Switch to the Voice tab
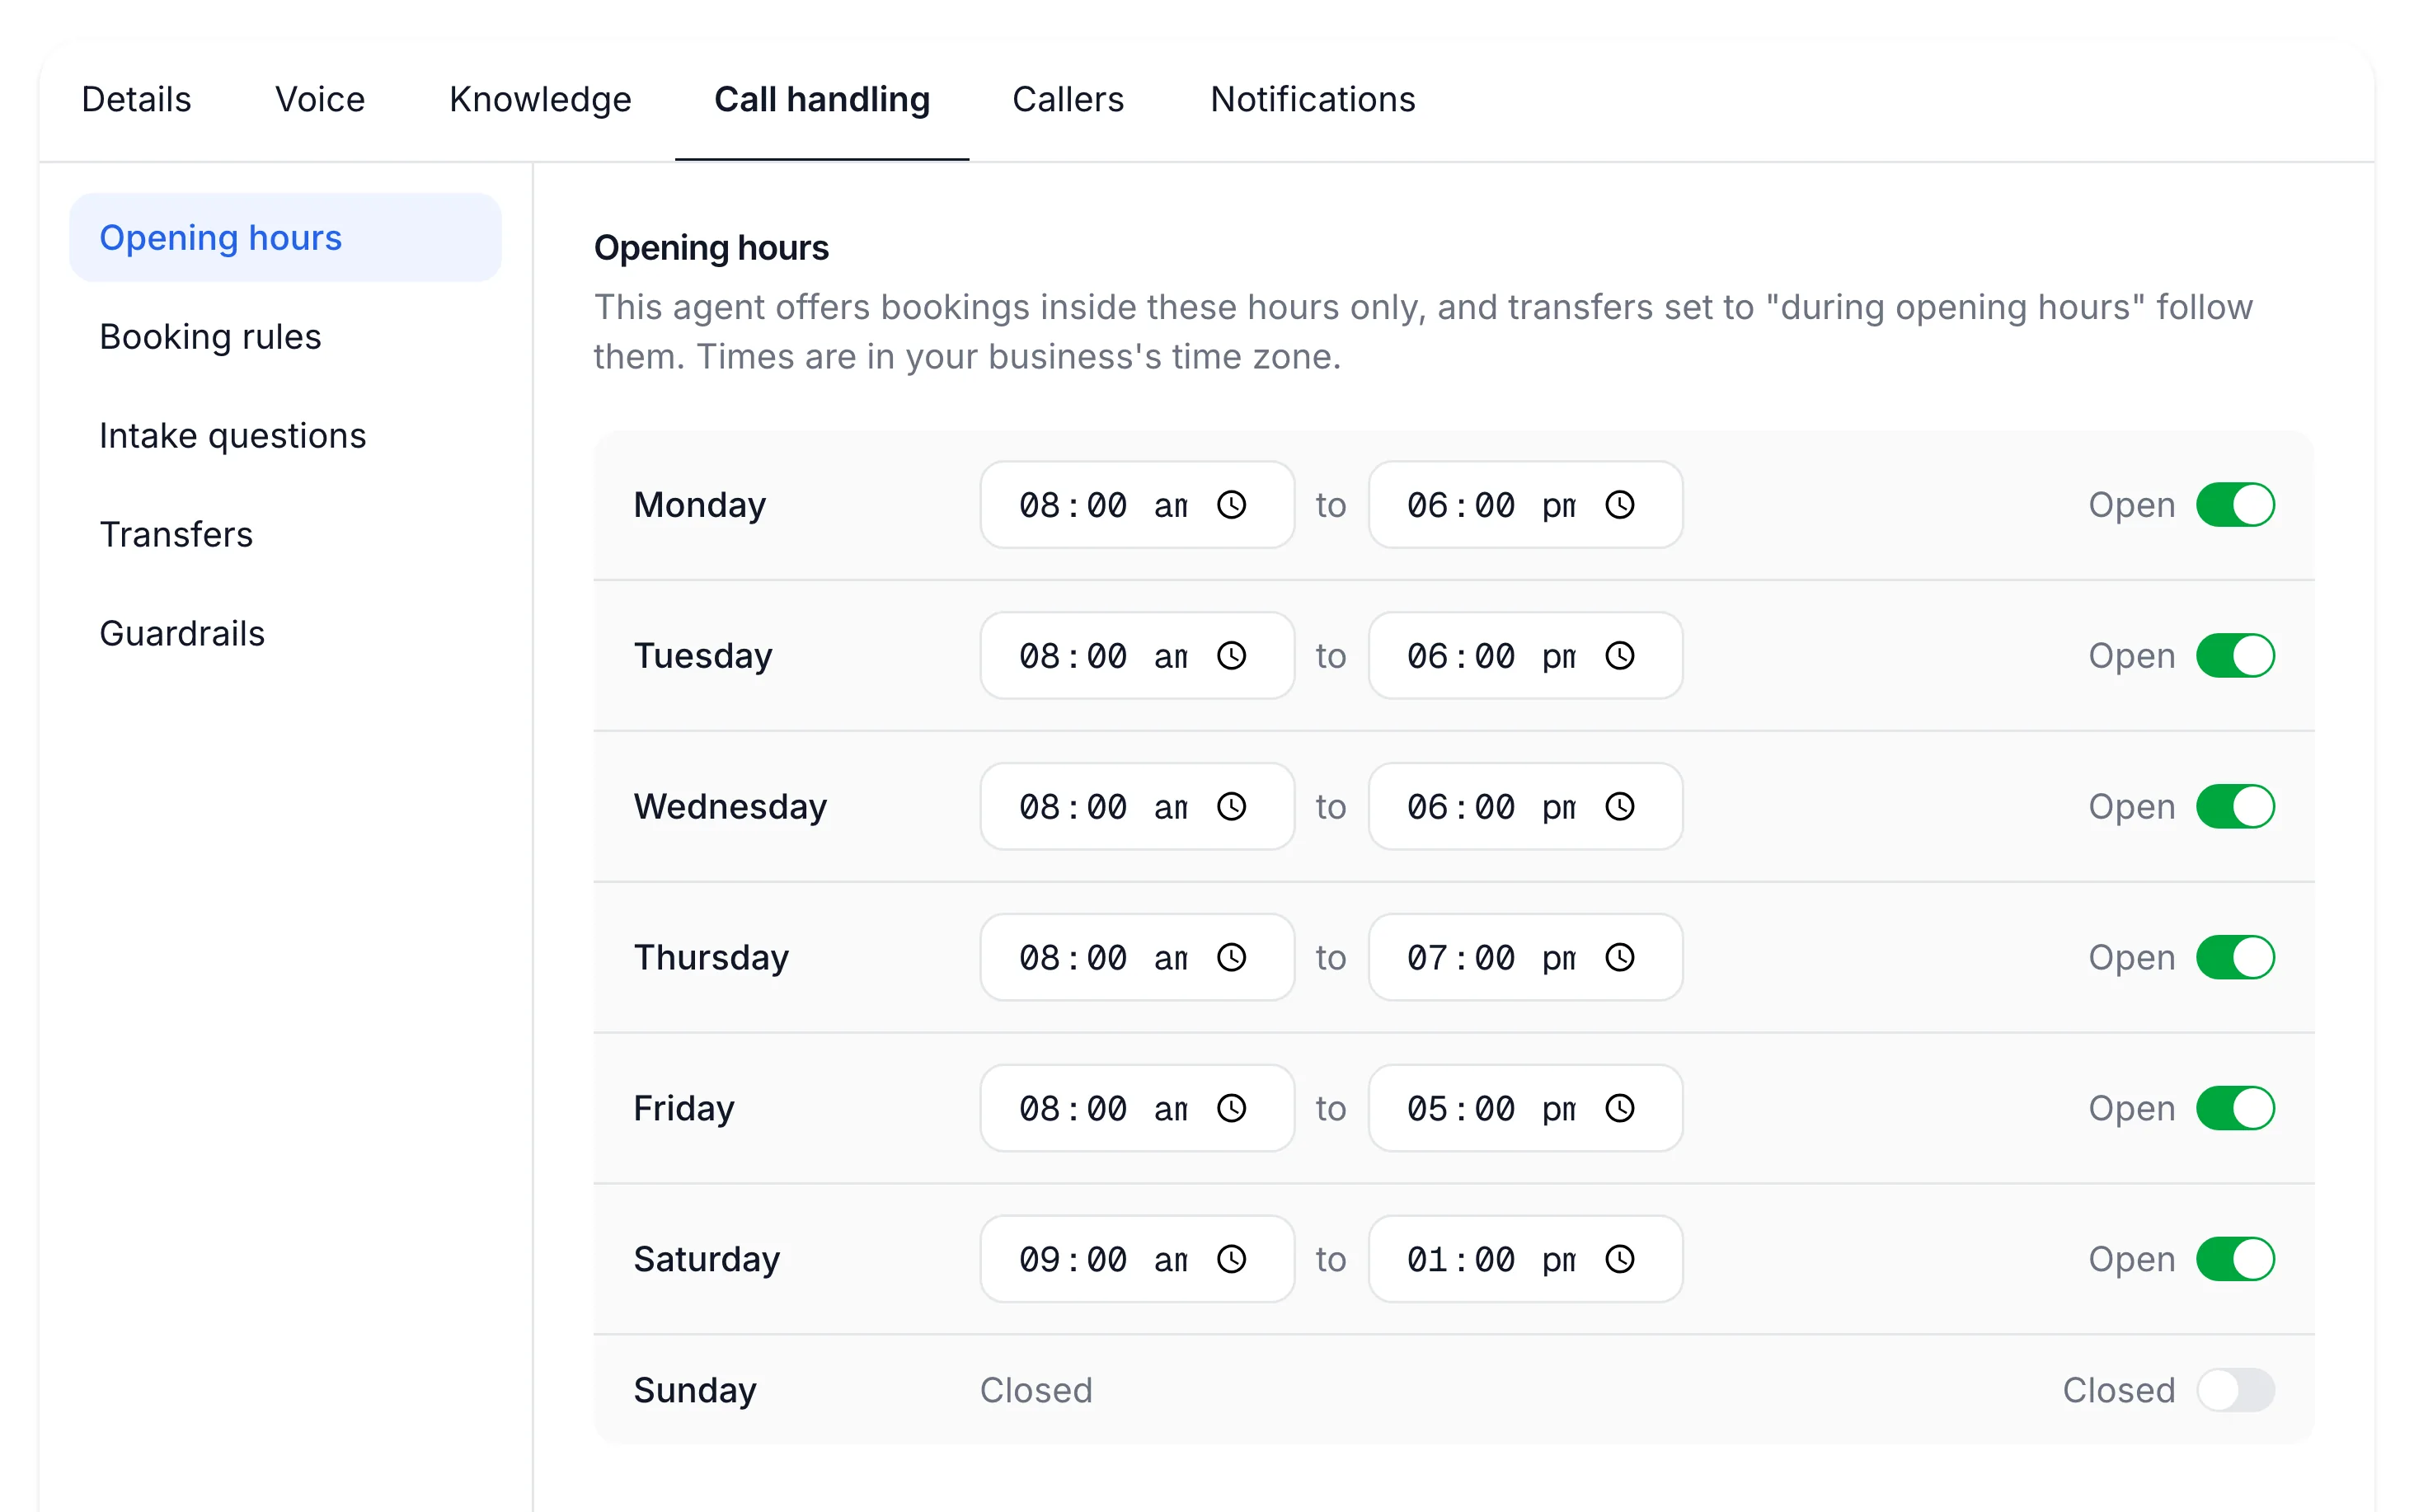2414x1512 pixels. coord(320,100)
